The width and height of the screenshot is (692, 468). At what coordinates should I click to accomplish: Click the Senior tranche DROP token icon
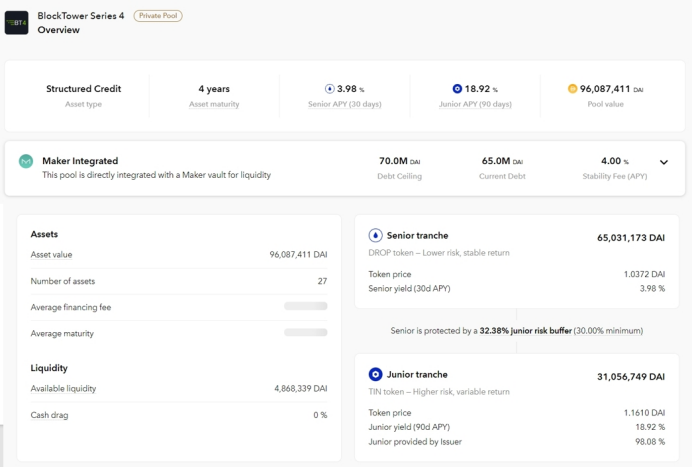[376, 236]
